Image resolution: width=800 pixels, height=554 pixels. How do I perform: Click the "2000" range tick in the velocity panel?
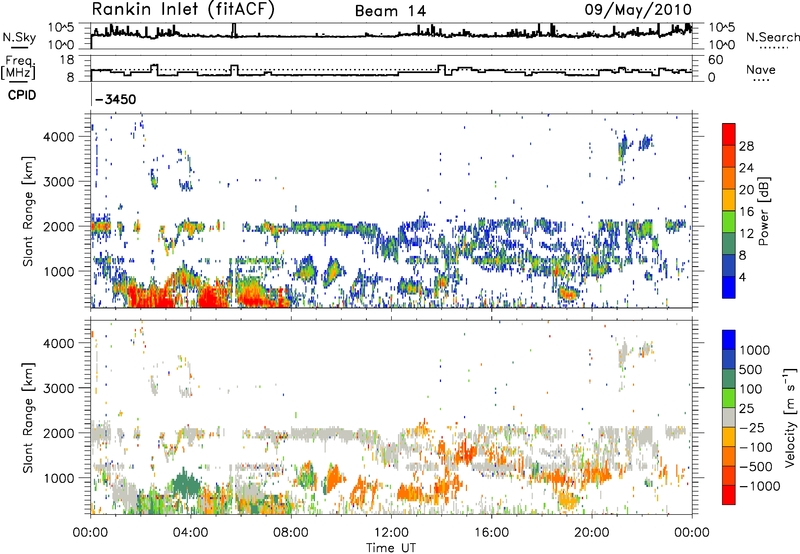tap(58, 433)
